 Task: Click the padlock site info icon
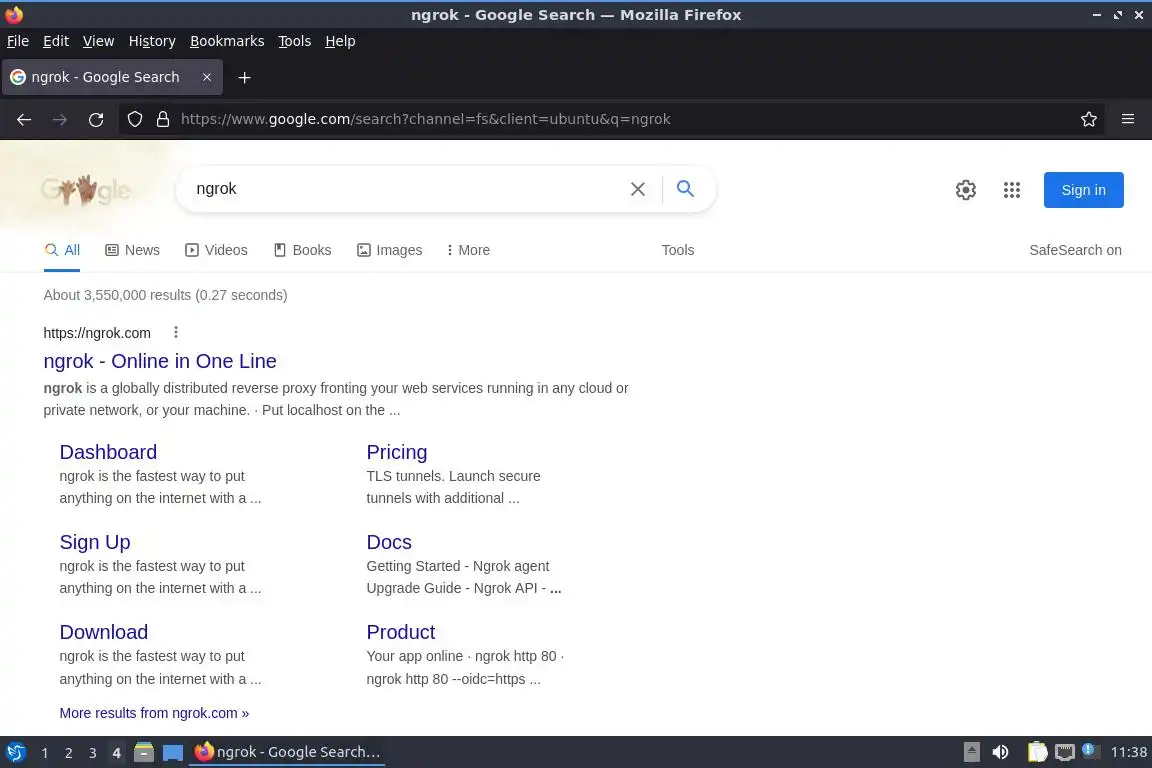pos(163,119)
